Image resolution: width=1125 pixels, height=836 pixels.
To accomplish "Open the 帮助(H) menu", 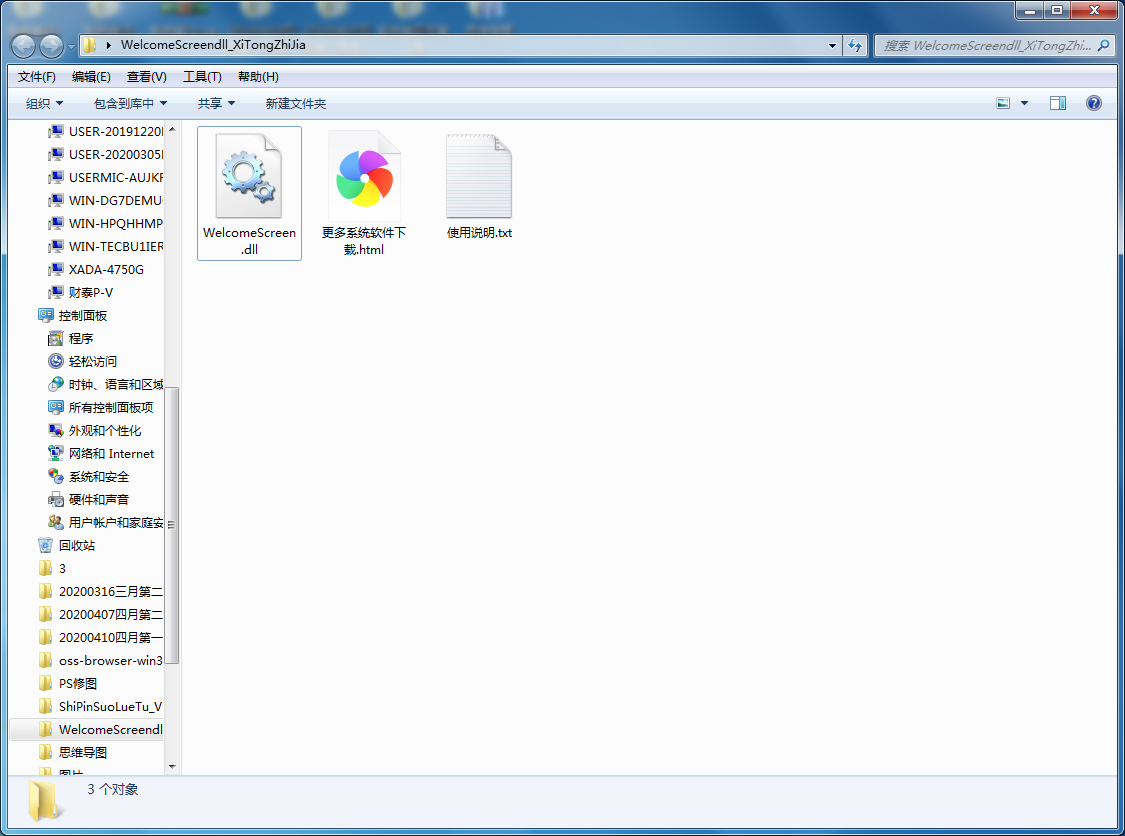I will (258, 77).
